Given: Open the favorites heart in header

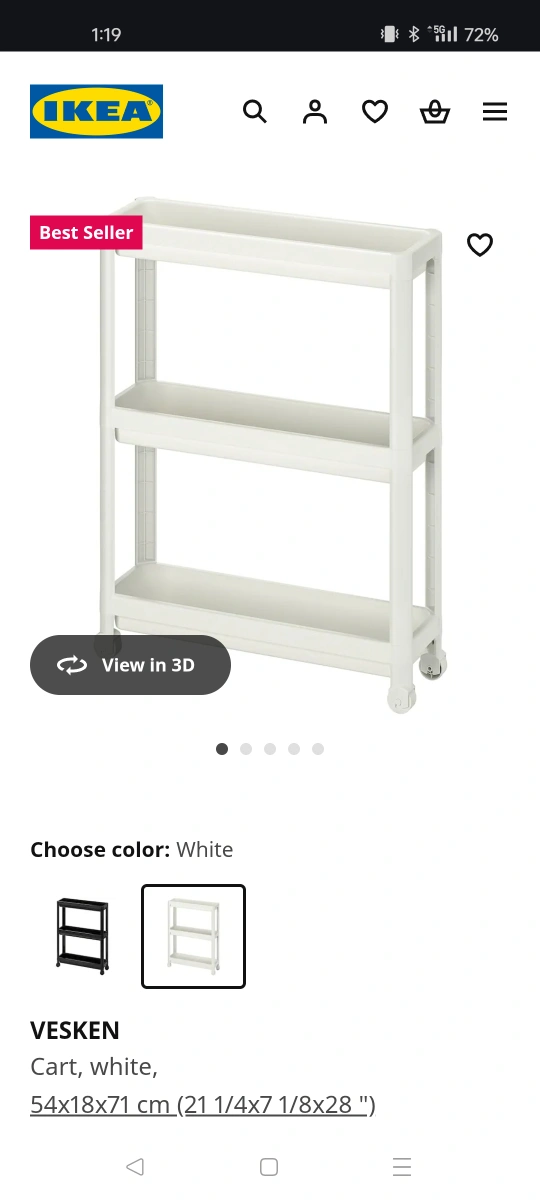Looking at the screenshot, I should (375, 111).
